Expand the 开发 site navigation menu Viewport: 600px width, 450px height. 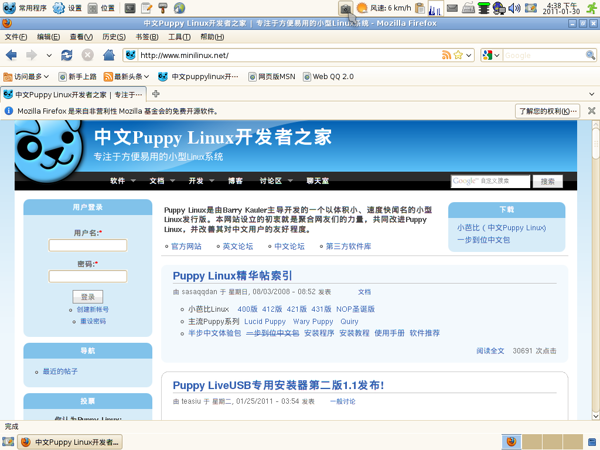click(201, 181)
